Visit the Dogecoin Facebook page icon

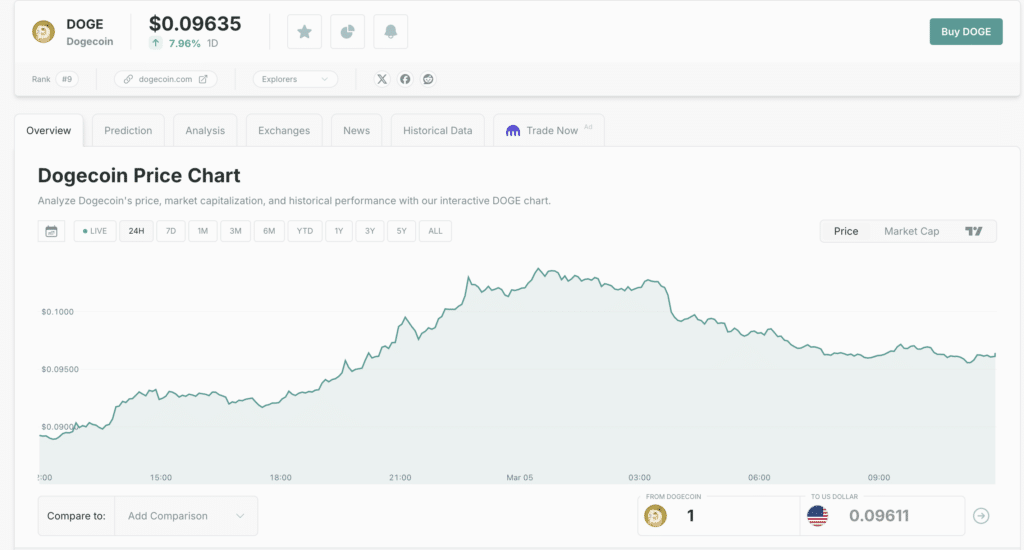405,79
